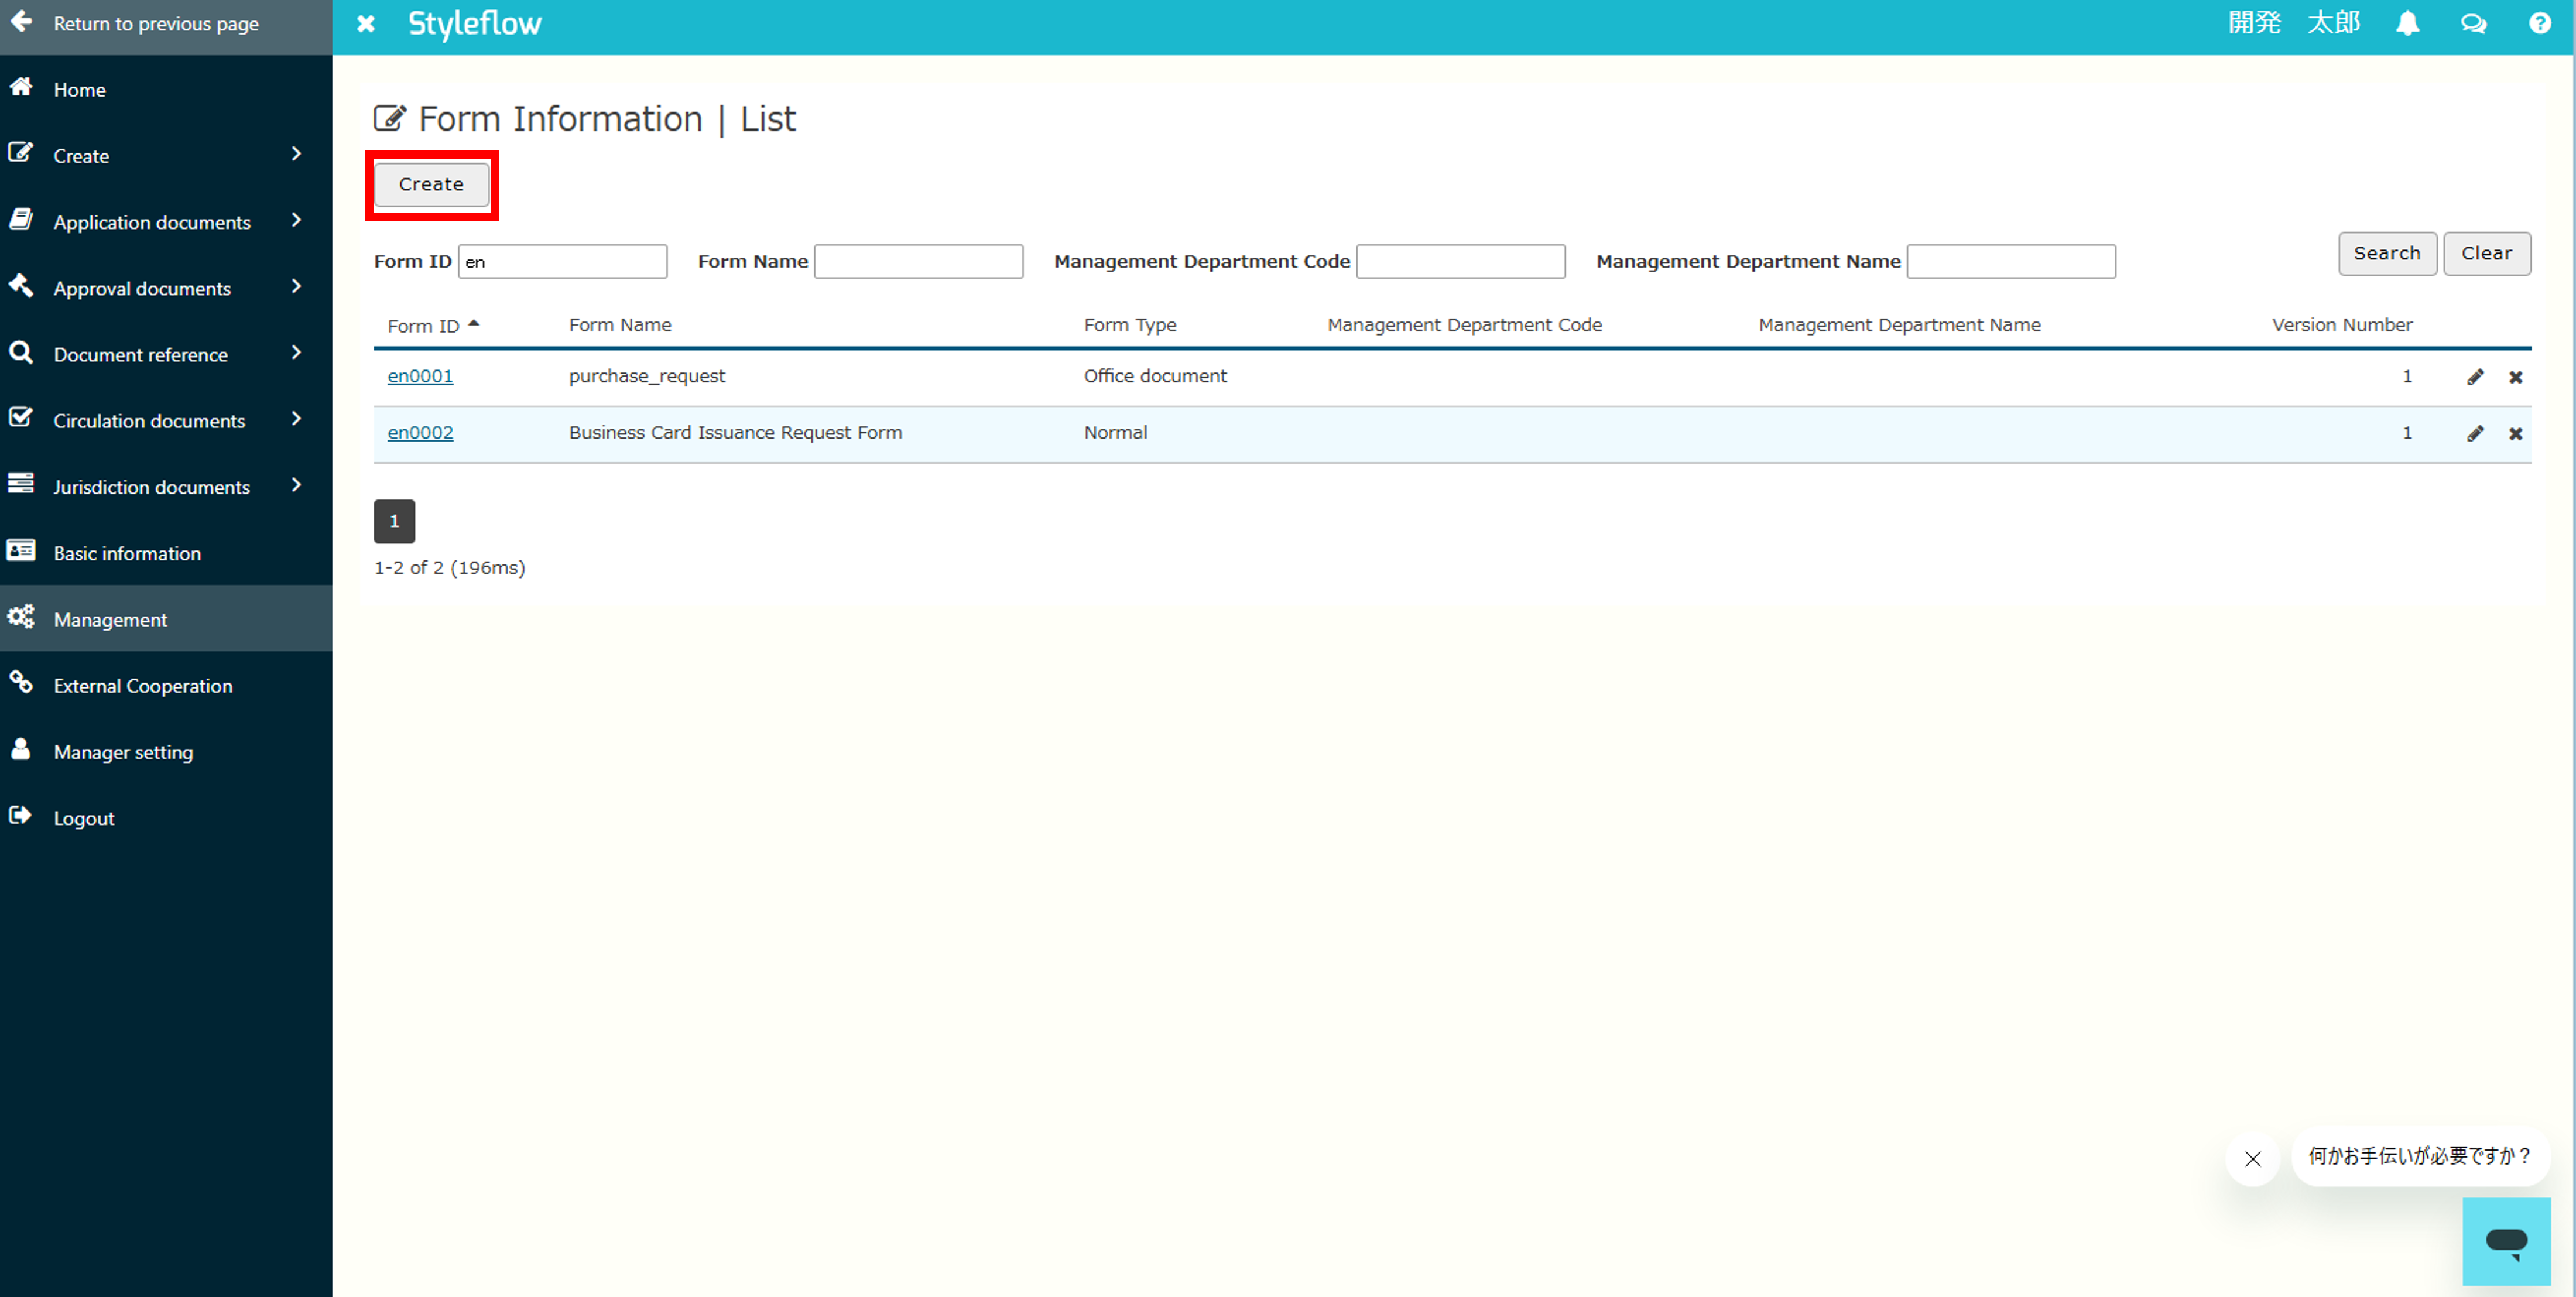Open form link en0001

420,376
